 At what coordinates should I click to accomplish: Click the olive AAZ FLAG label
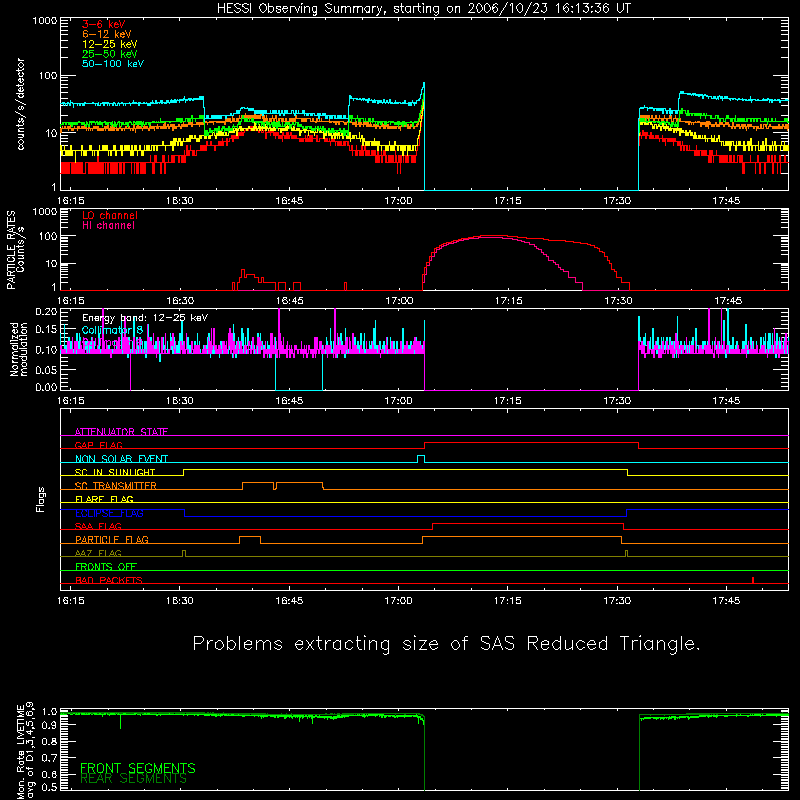(98, 553)
